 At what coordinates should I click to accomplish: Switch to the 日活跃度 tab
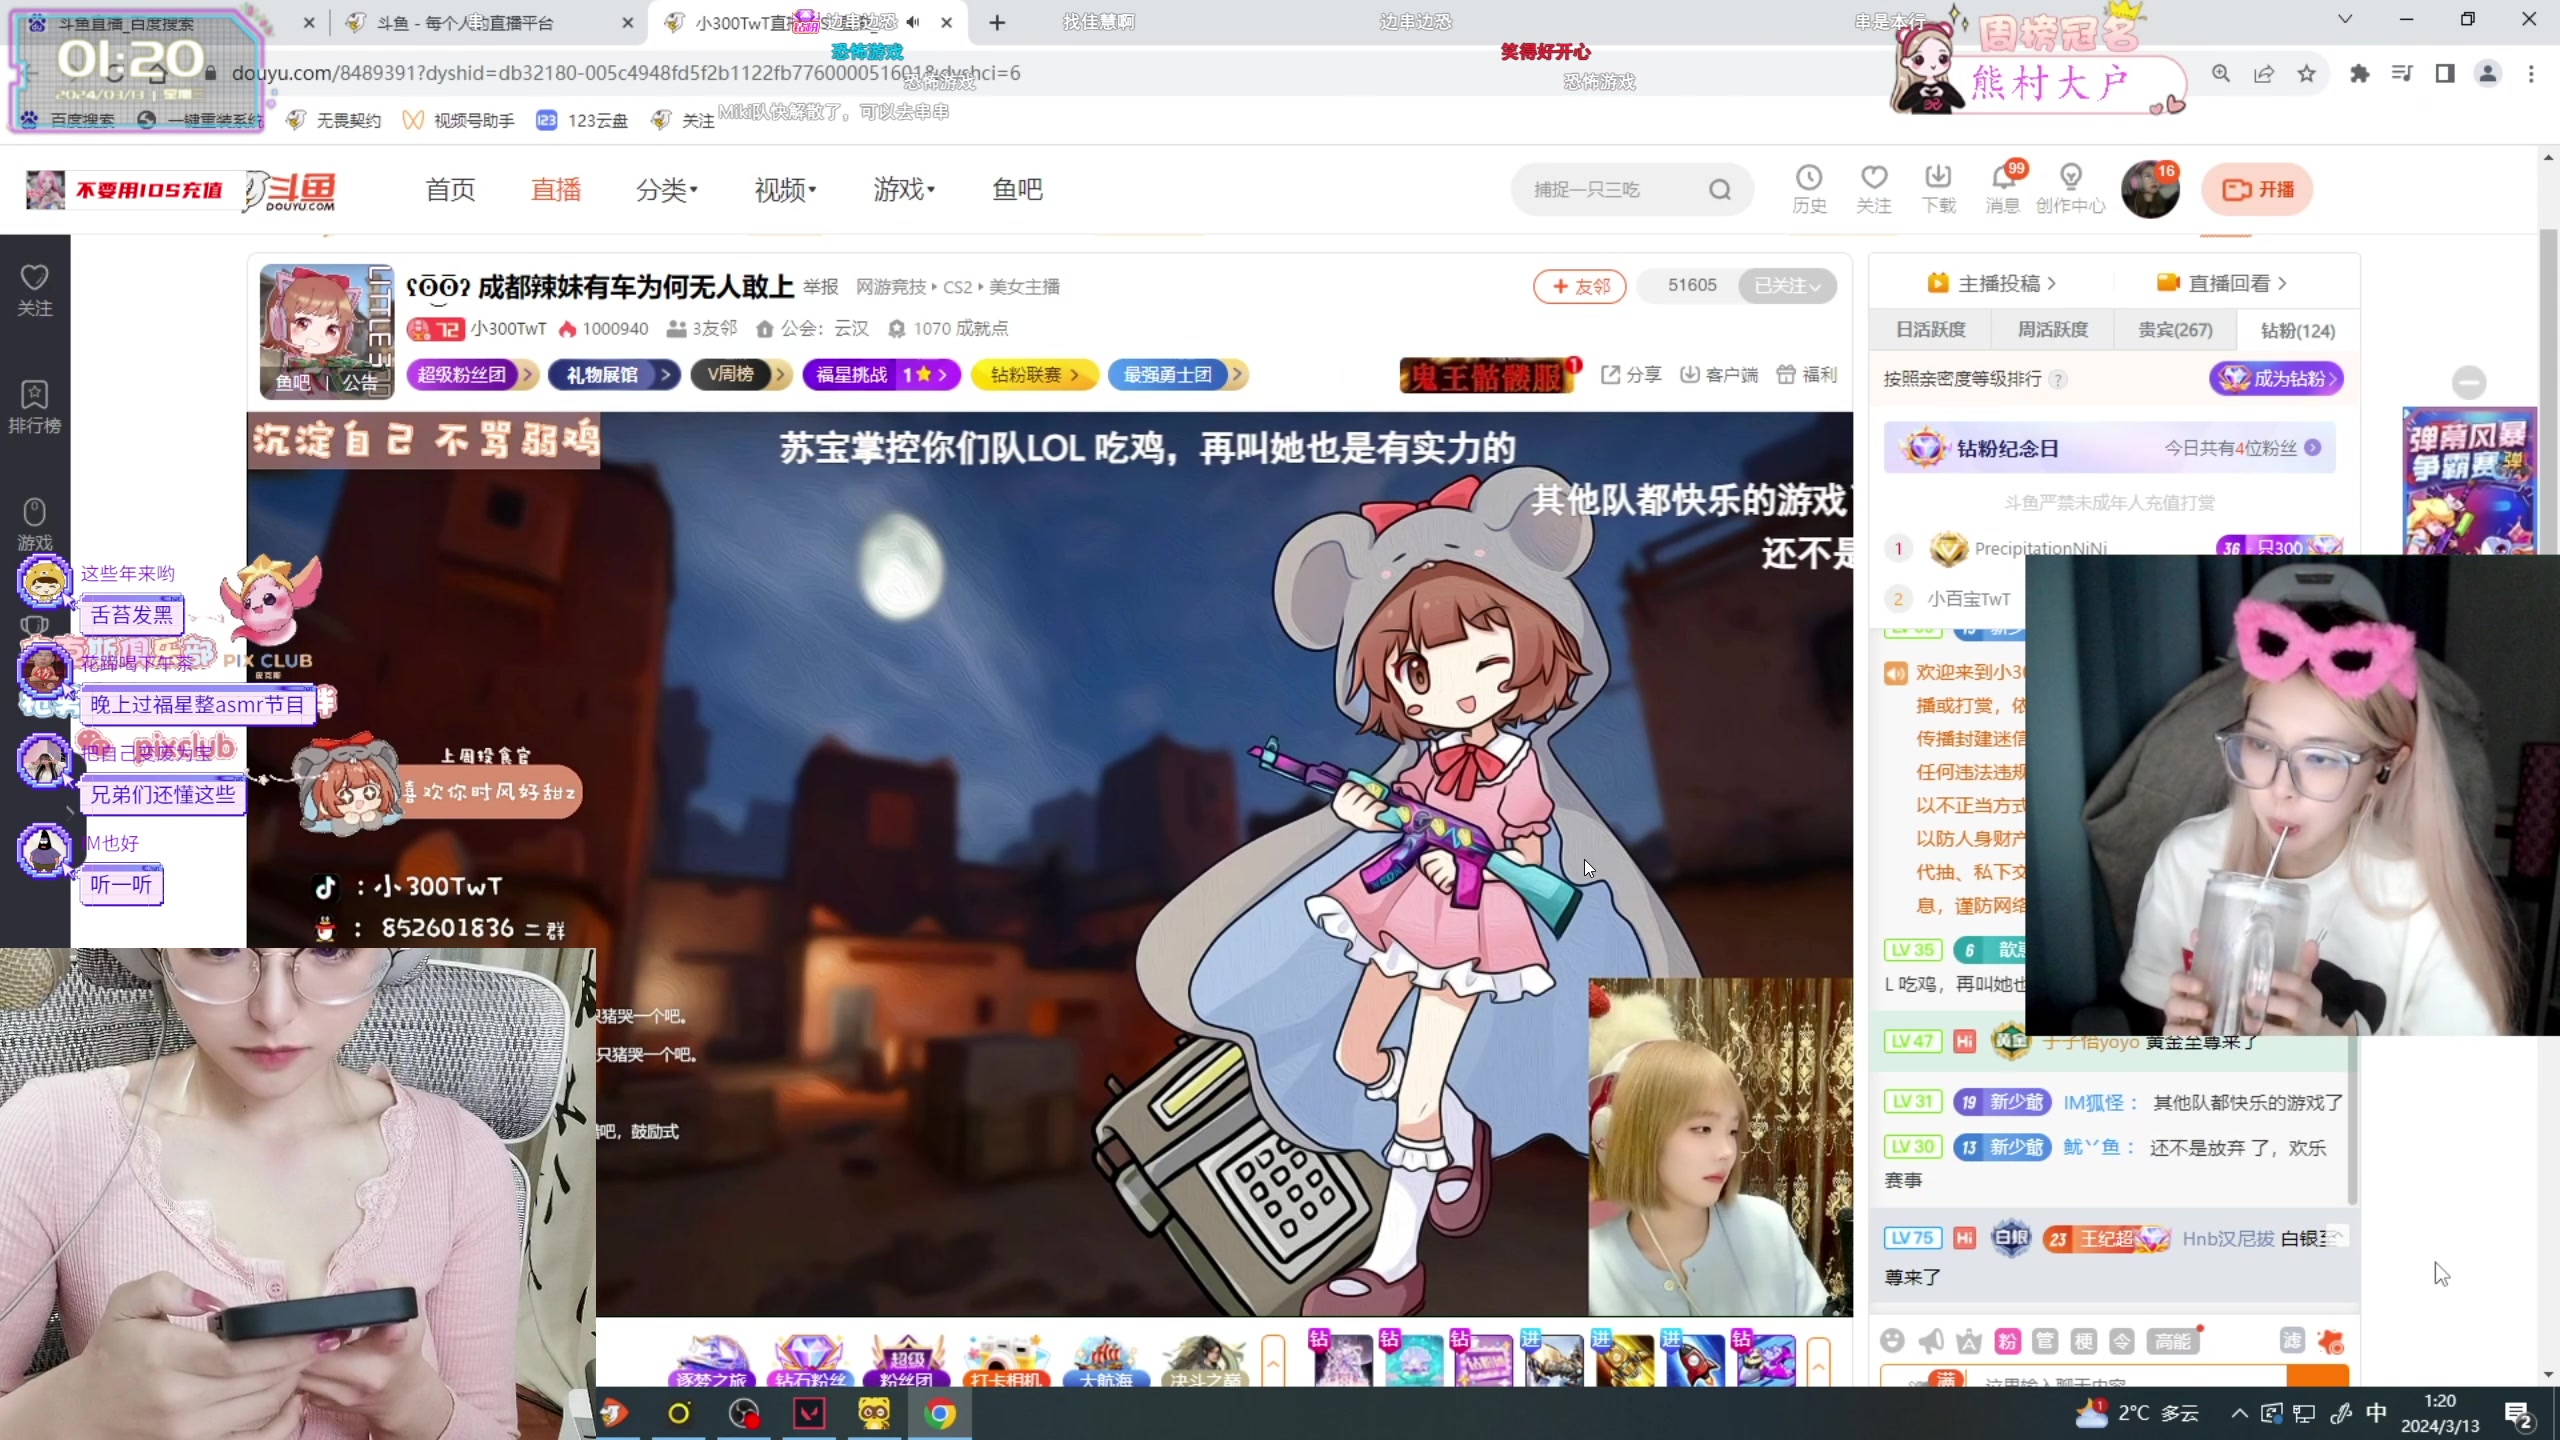point(1930,330)
